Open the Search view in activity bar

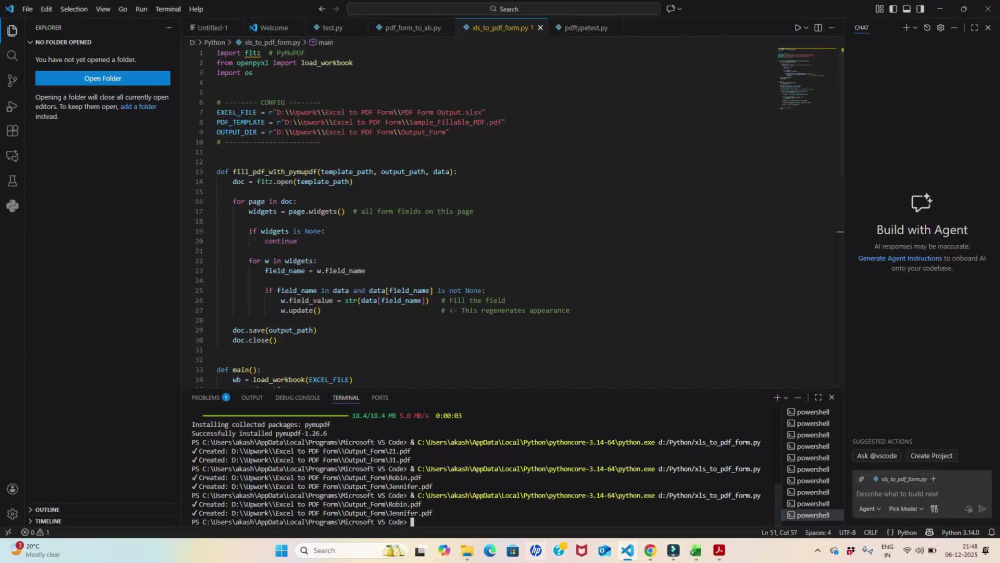(x=12, y=56)
